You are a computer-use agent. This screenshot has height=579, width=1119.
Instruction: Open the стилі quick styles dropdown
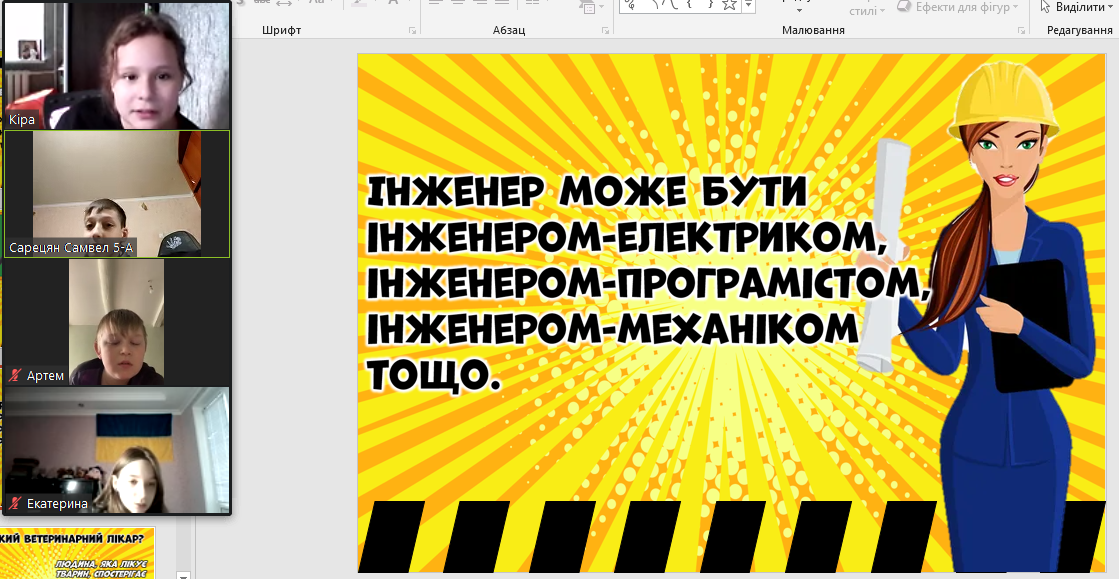[x=881, y=11]
